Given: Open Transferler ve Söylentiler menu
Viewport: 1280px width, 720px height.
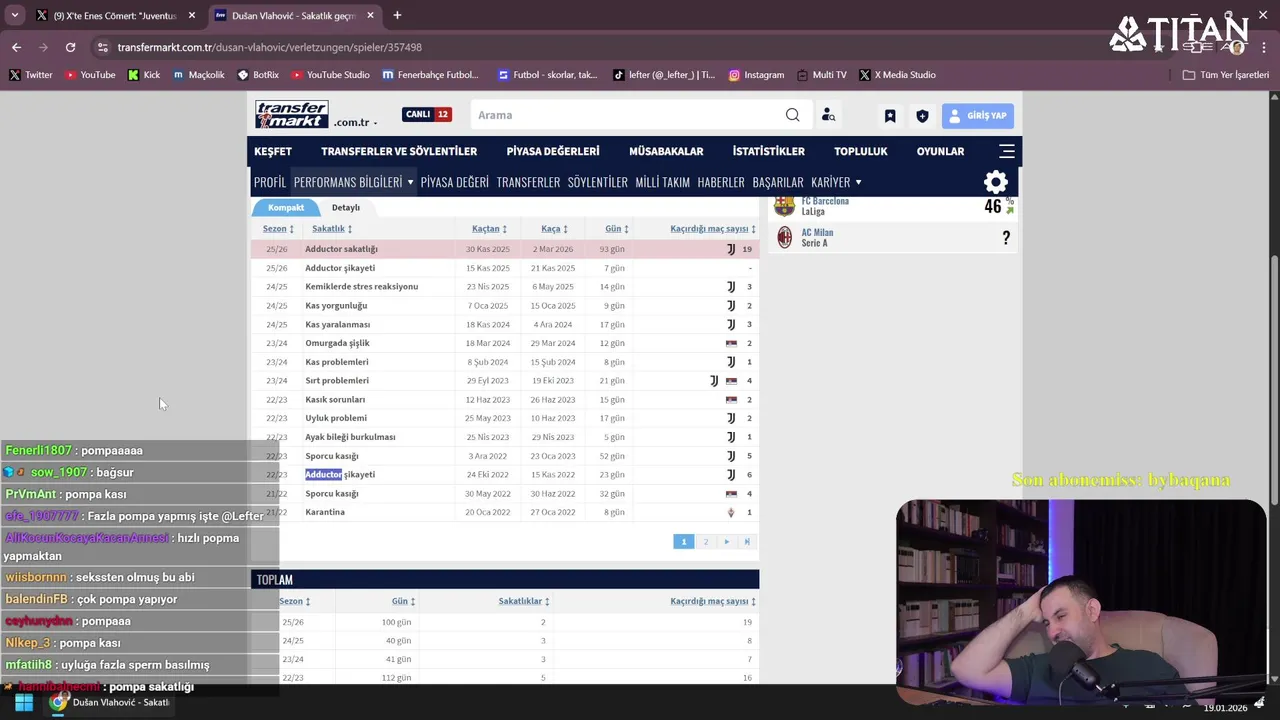Looking at the screenshot, I should pos(399,151).
